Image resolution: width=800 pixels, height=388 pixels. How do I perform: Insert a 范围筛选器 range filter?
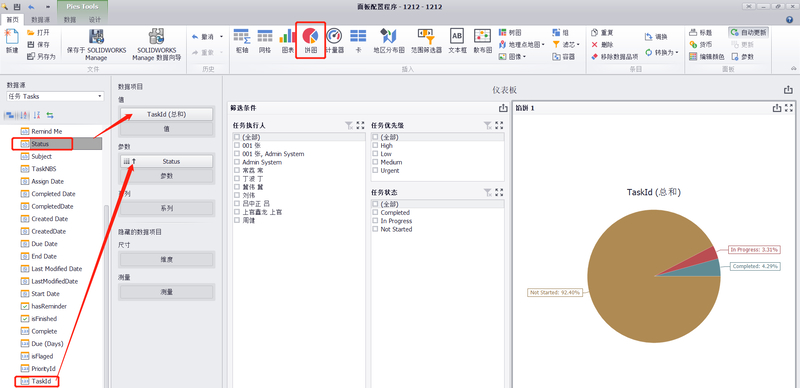point(426,41)
